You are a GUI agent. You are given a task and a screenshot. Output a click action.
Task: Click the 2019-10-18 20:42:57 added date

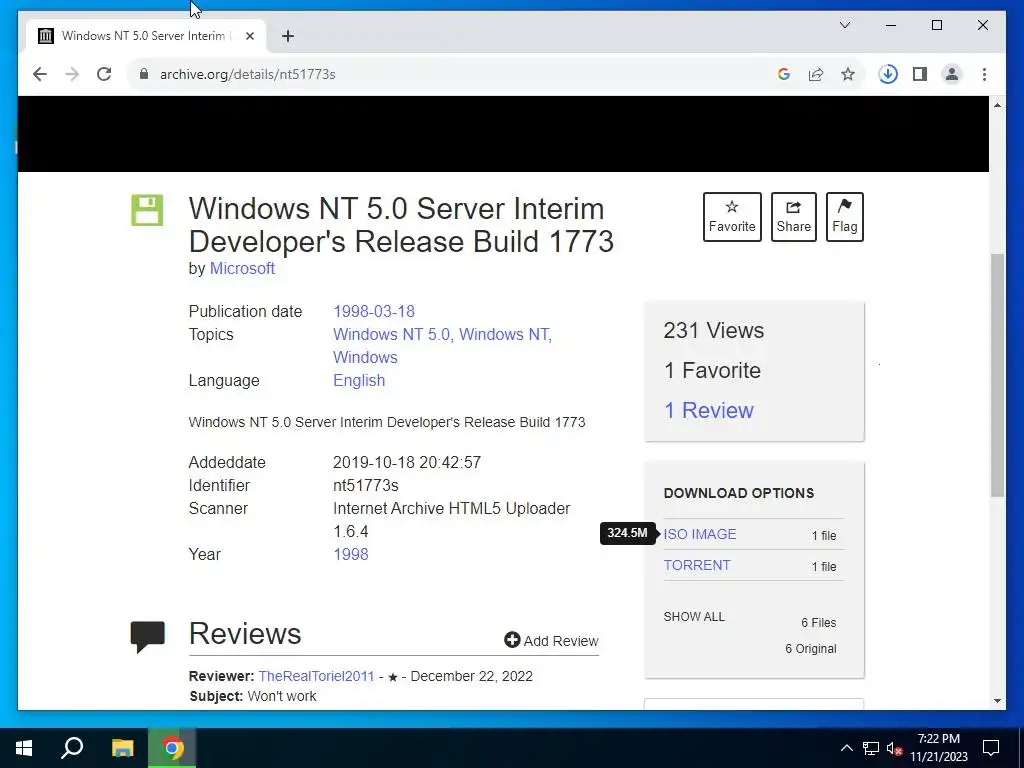pyautogui.click(x=407, y=462)
